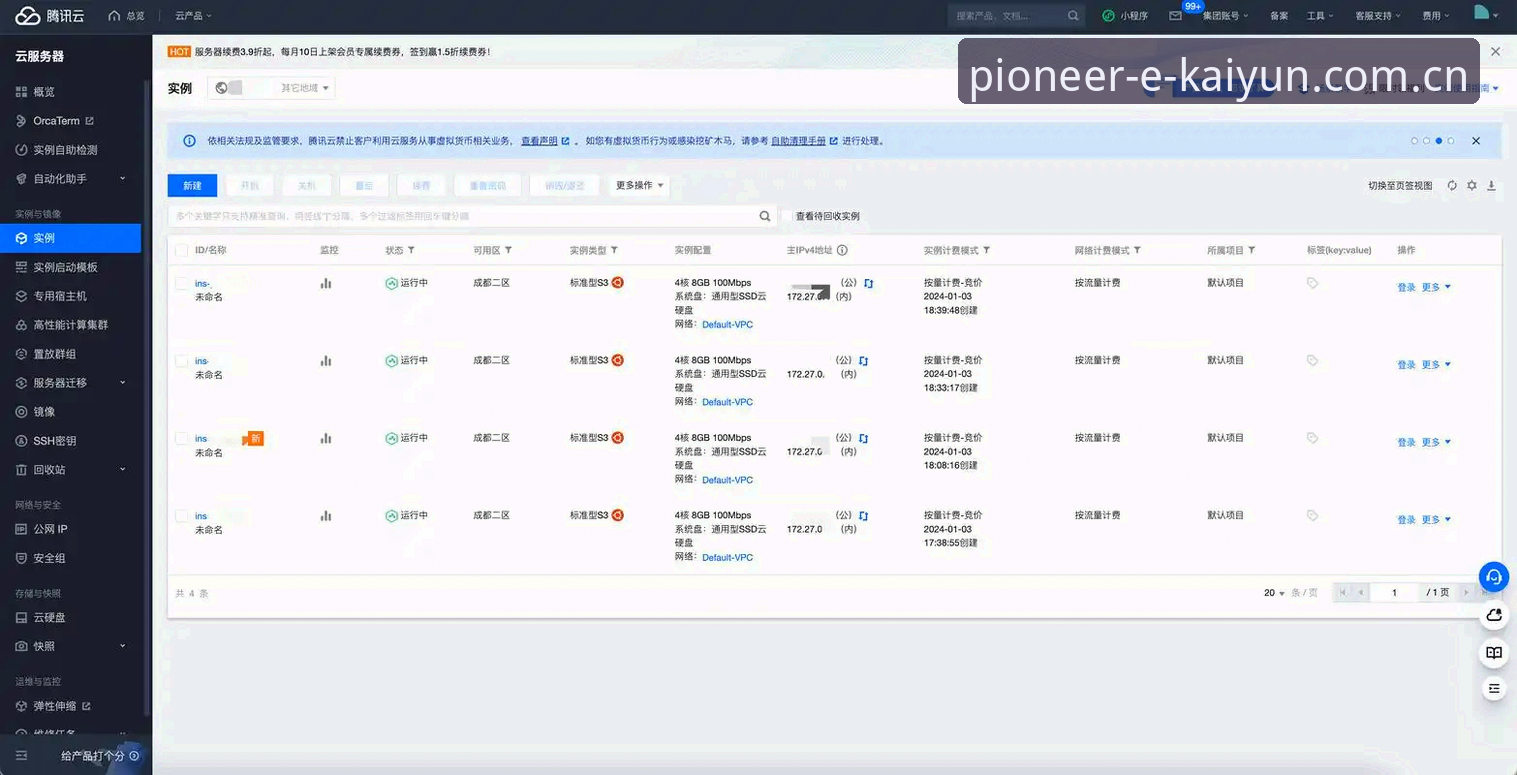Close the HOT renewal promotion banner
This screenshot has width=1517, height=775.
[1495, 51]
